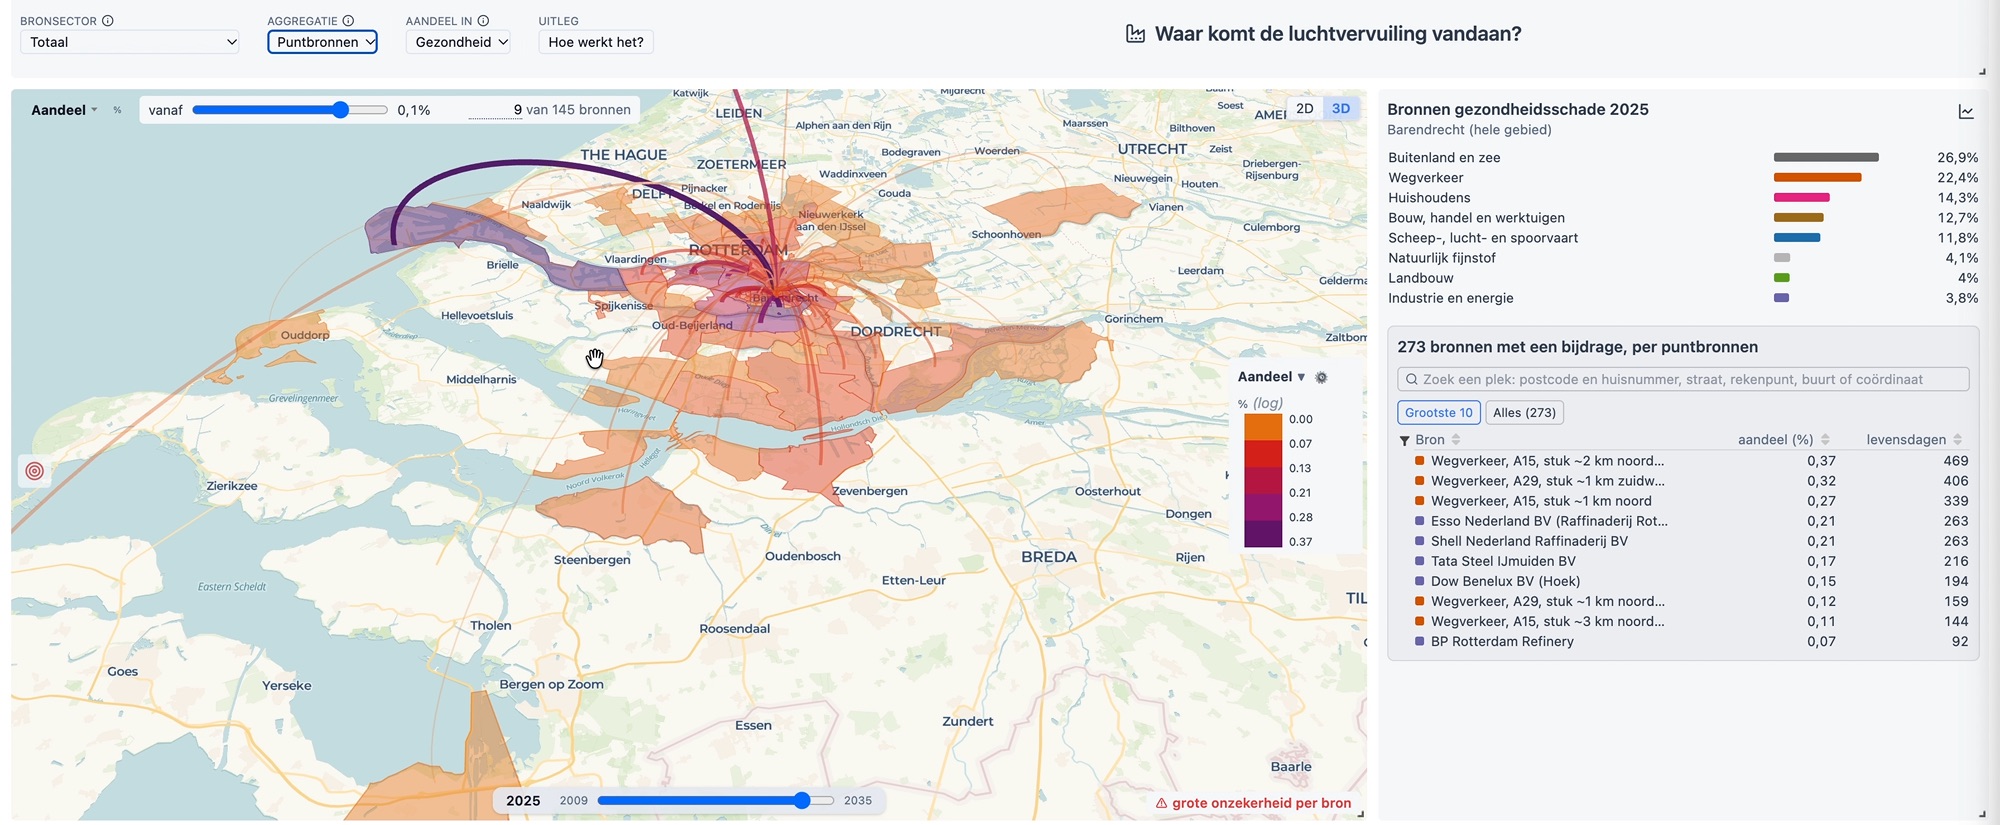This screenshot has height=825, width=2000.
Task: Click the info icon next to Bronsector
Action: (108, 21)
